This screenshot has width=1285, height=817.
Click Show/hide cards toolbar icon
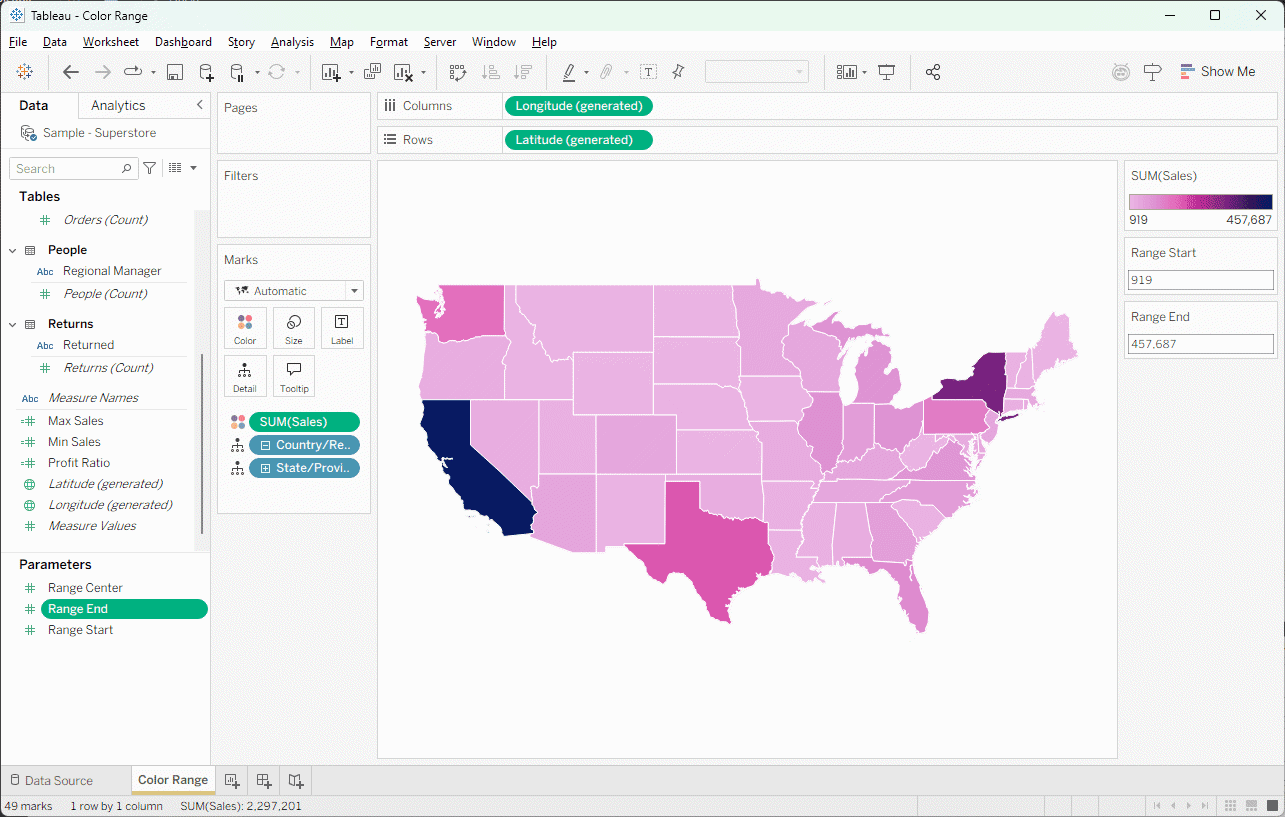[847, 72]
